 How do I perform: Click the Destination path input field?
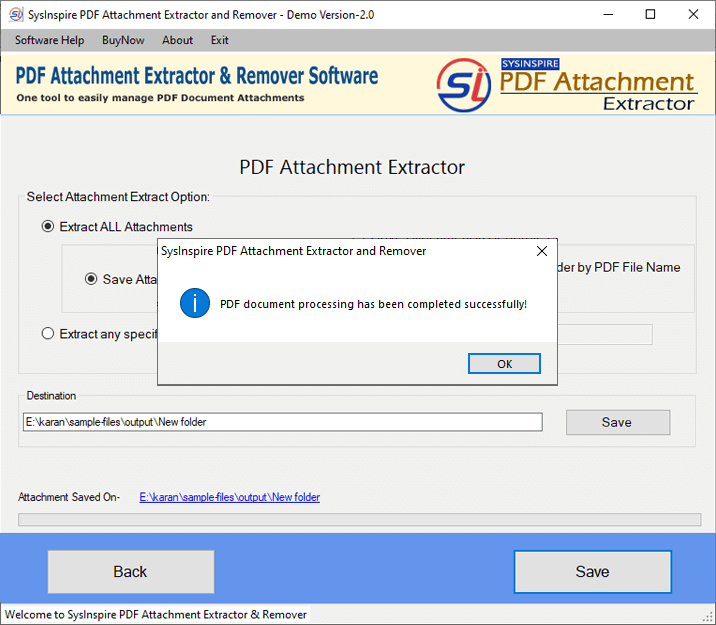pos(283,422)
